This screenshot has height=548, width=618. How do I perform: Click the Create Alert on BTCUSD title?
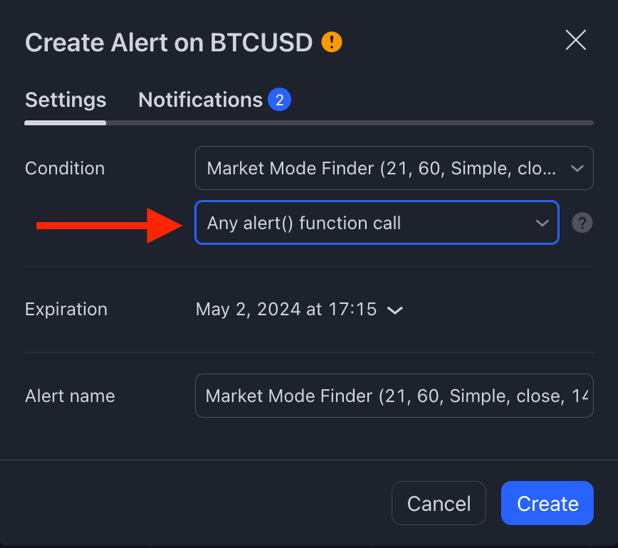click(x=169, y=42)
